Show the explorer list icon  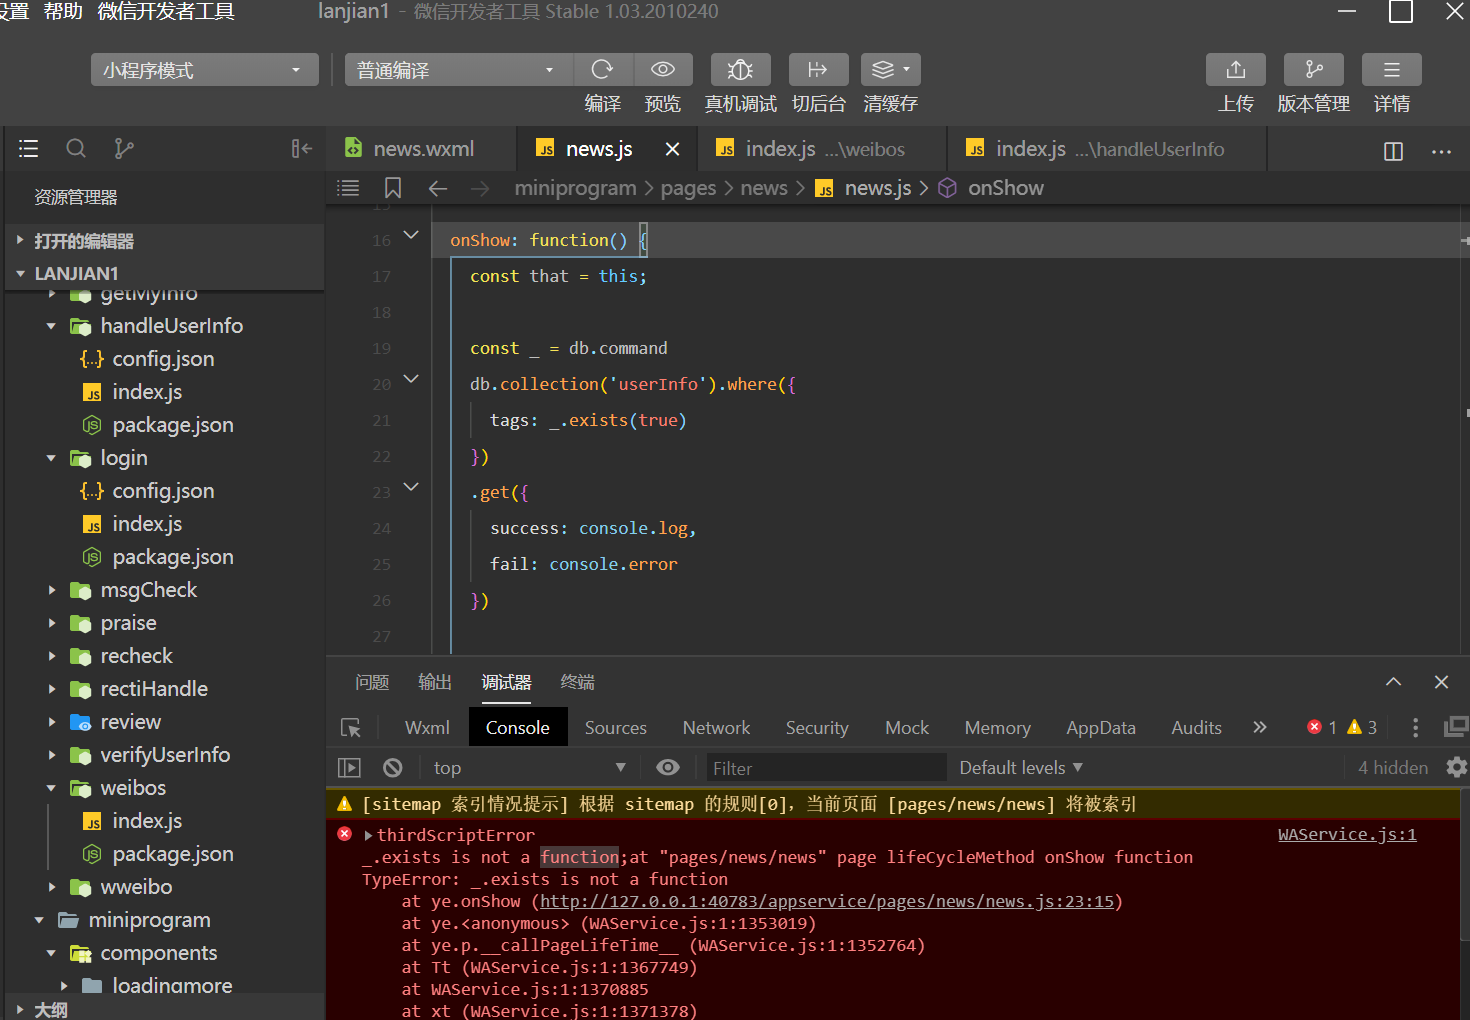click(x=28, y=149)
